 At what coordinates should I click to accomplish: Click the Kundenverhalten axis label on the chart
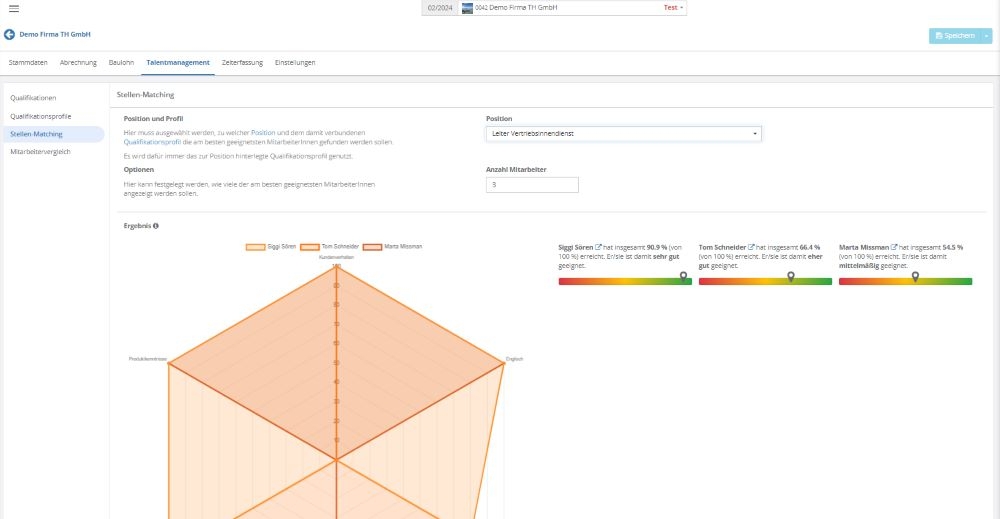pyautogui.click(x=336, y=257)
